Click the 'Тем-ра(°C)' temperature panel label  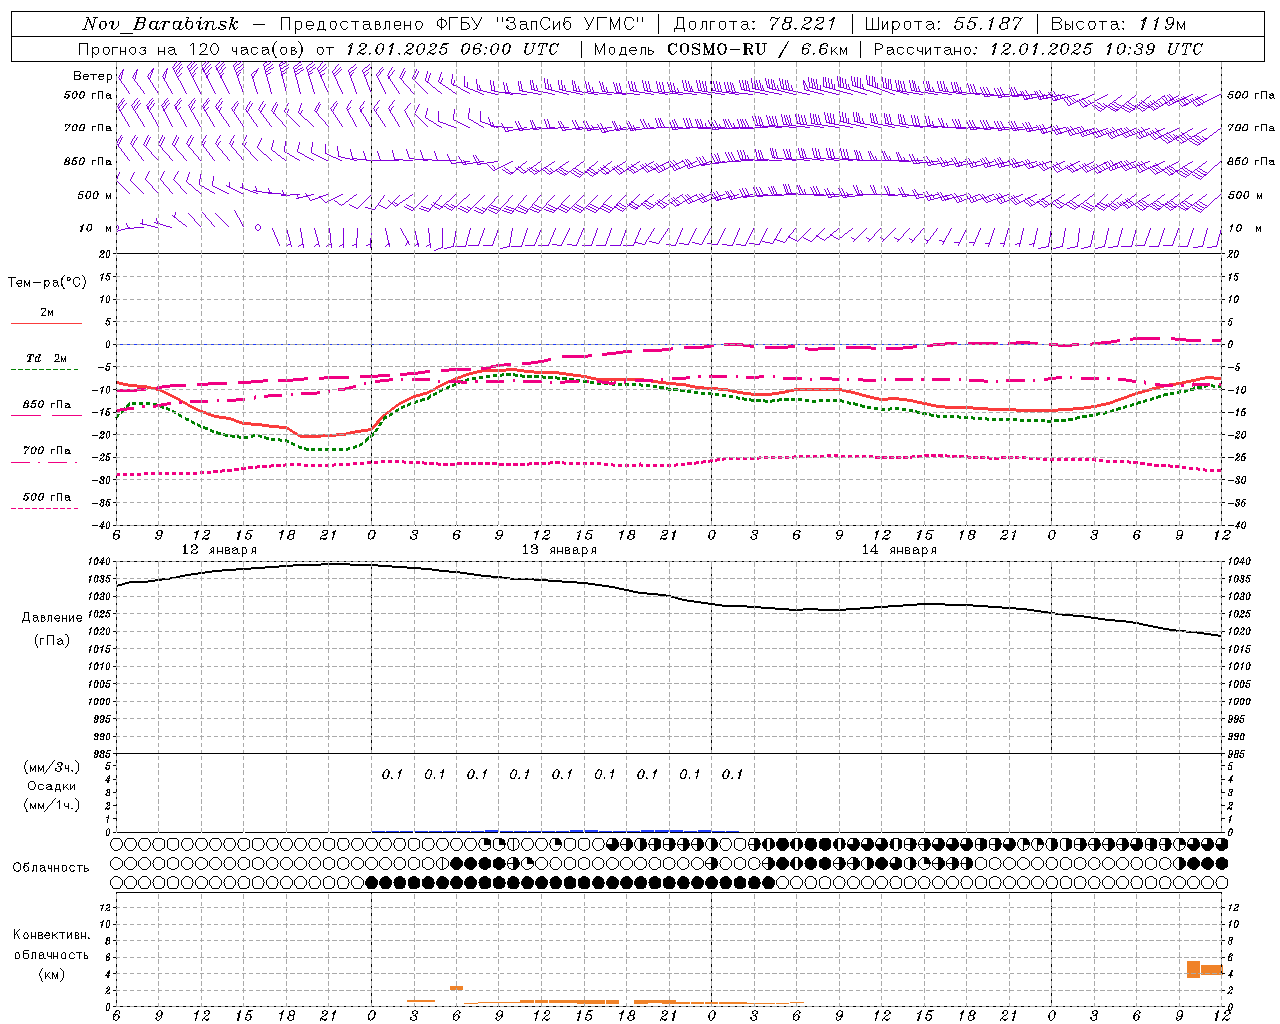[x=47, y=283]
